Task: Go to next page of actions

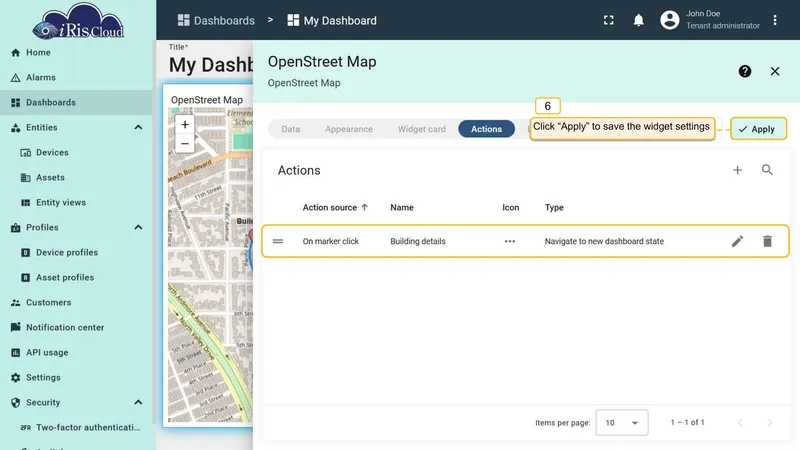Action: 770,422
